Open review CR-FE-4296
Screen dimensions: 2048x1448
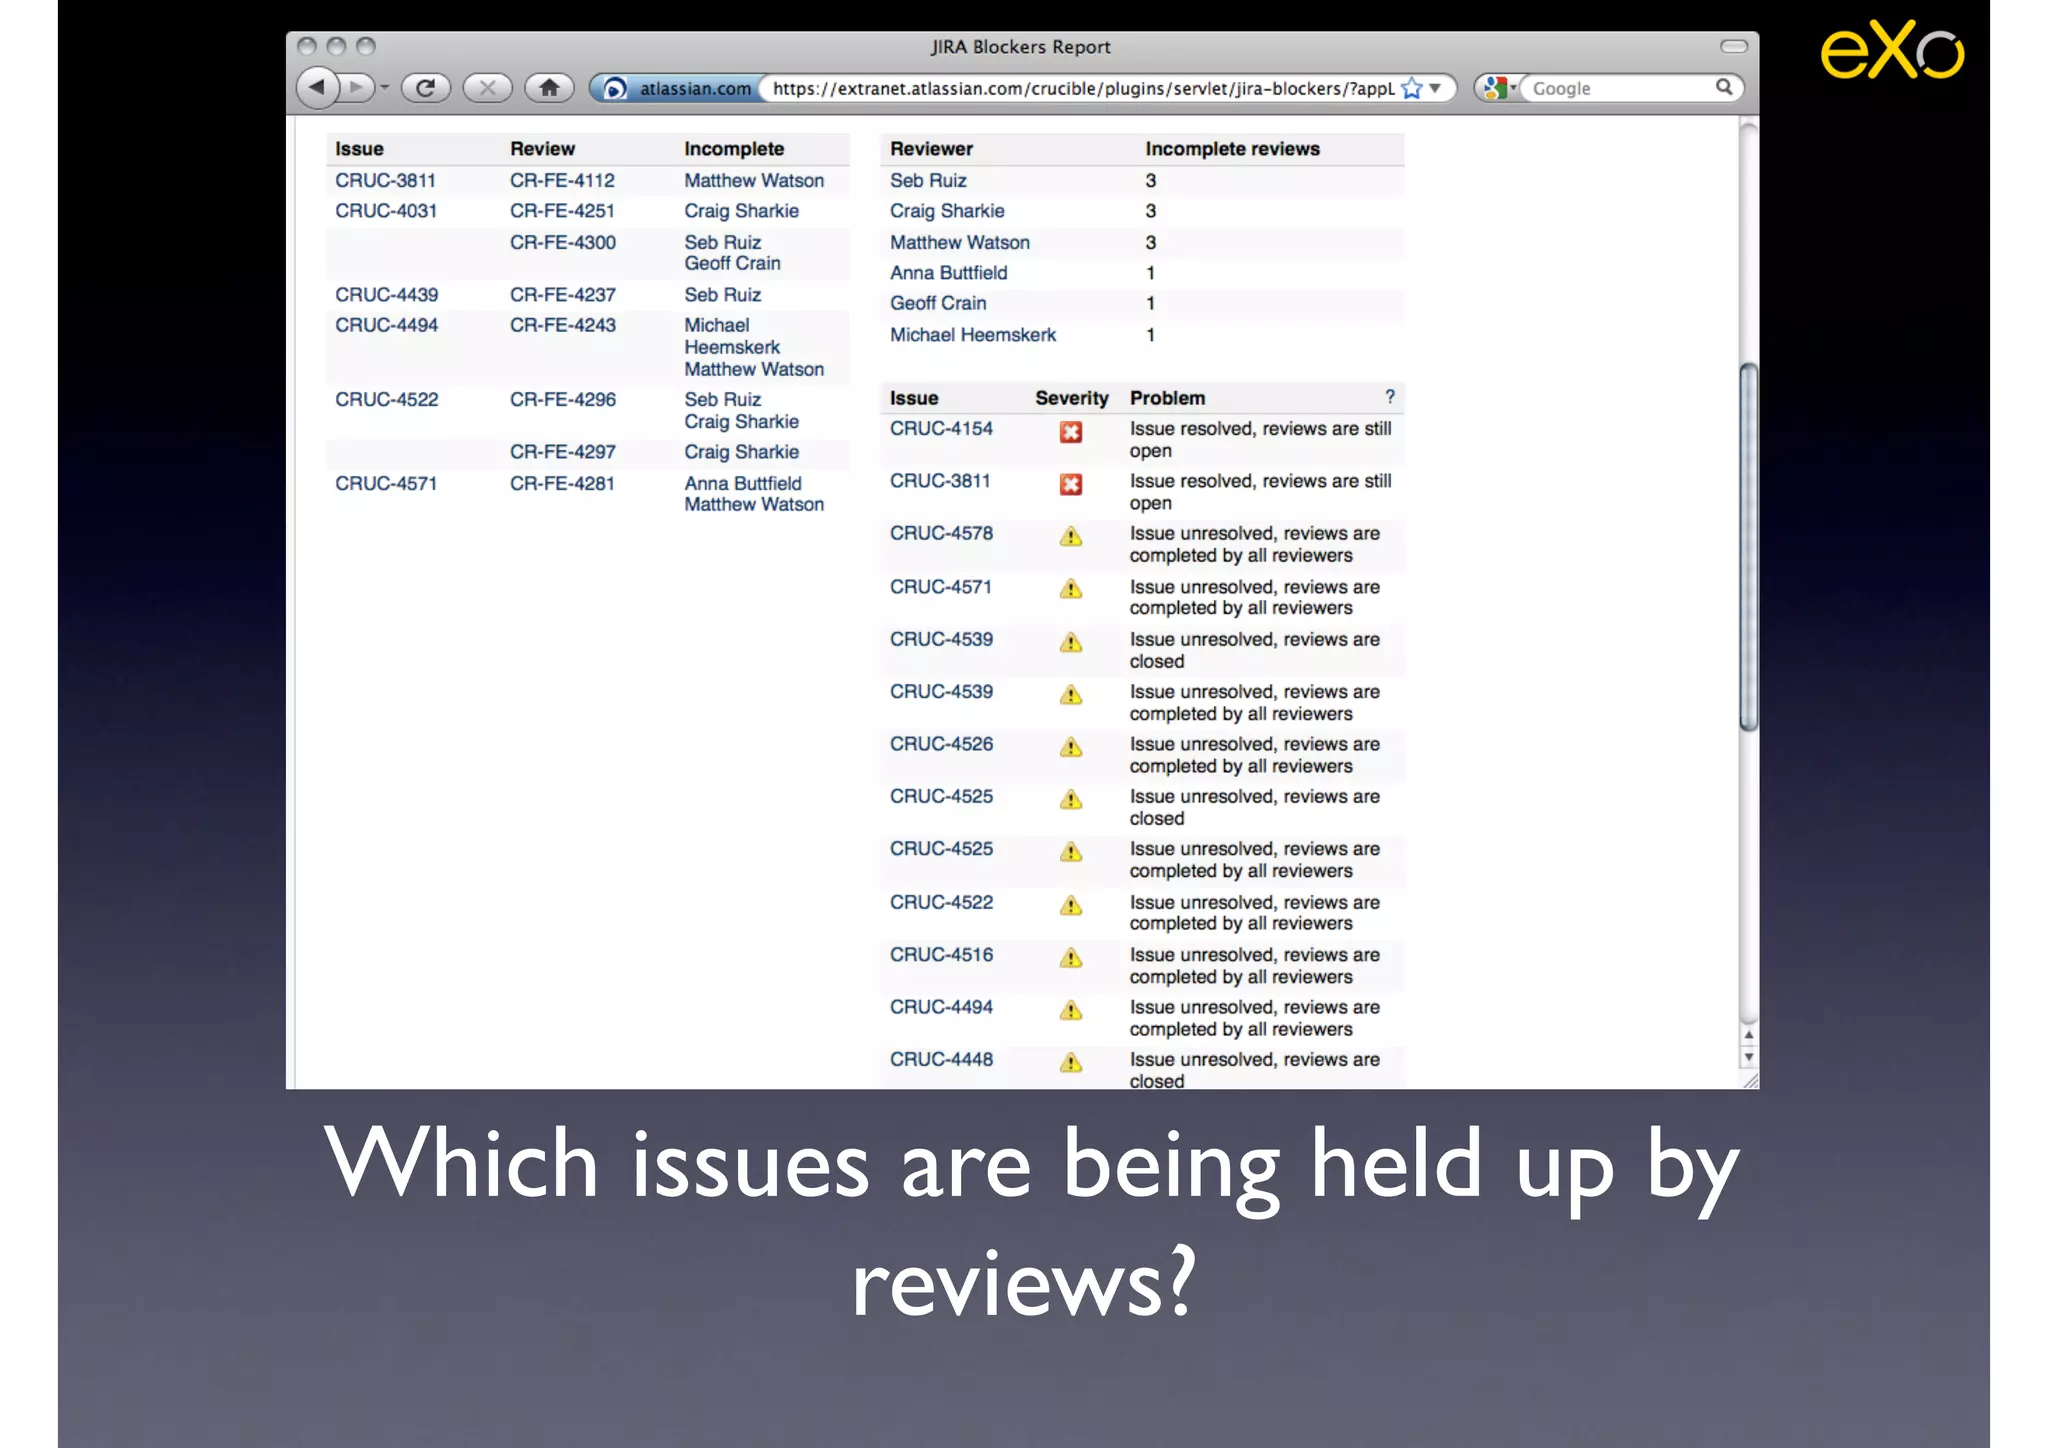(563, 399)
